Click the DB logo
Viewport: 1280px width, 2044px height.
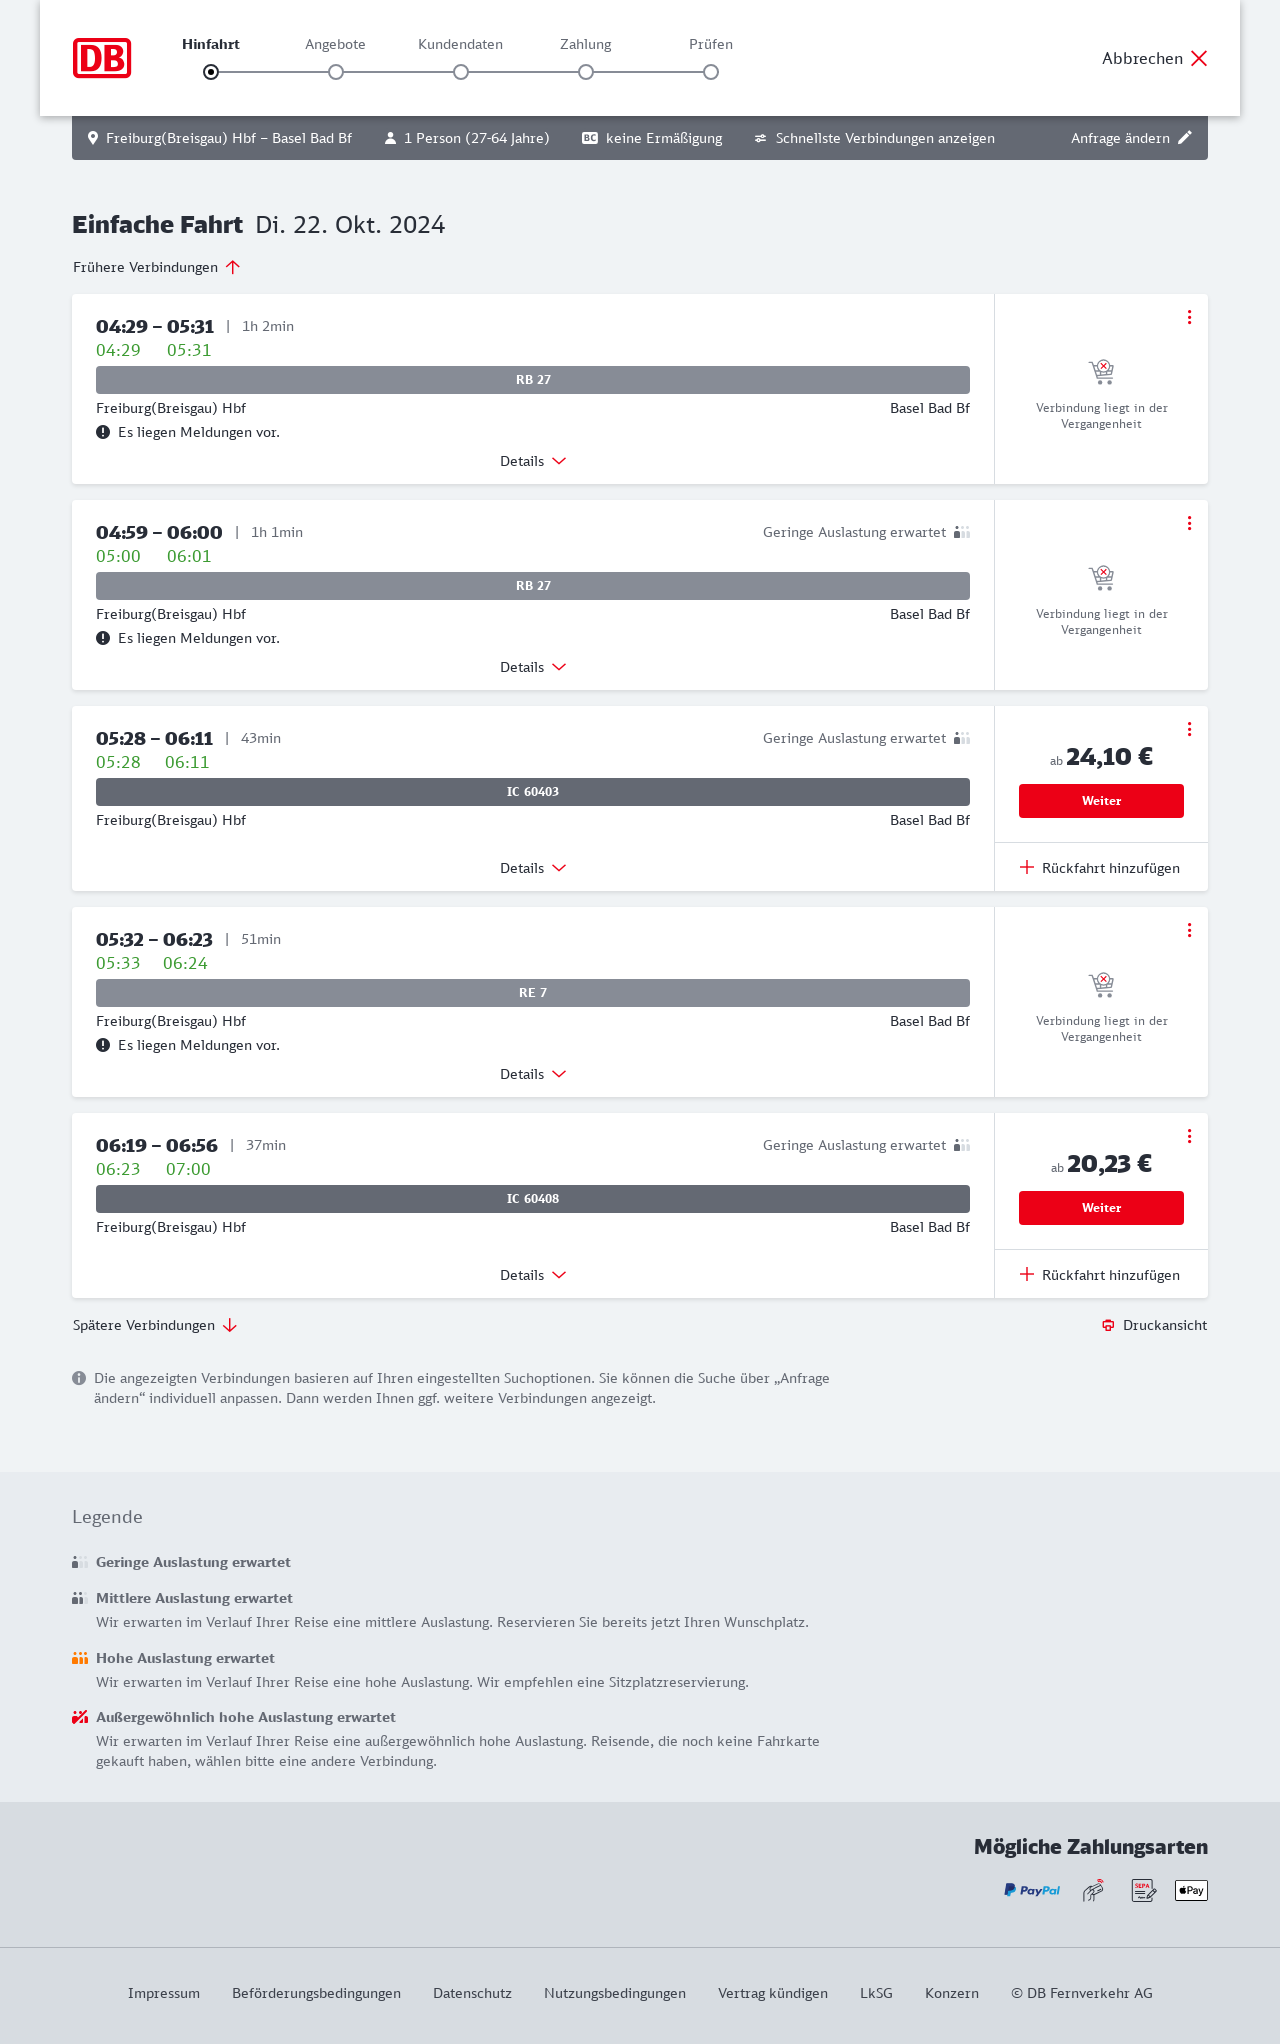tap(102, 58)
